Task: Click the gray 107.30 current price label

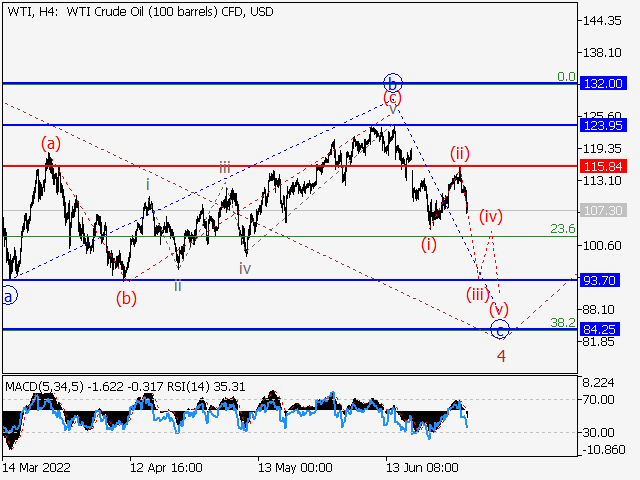Action: tap(603, 211)
